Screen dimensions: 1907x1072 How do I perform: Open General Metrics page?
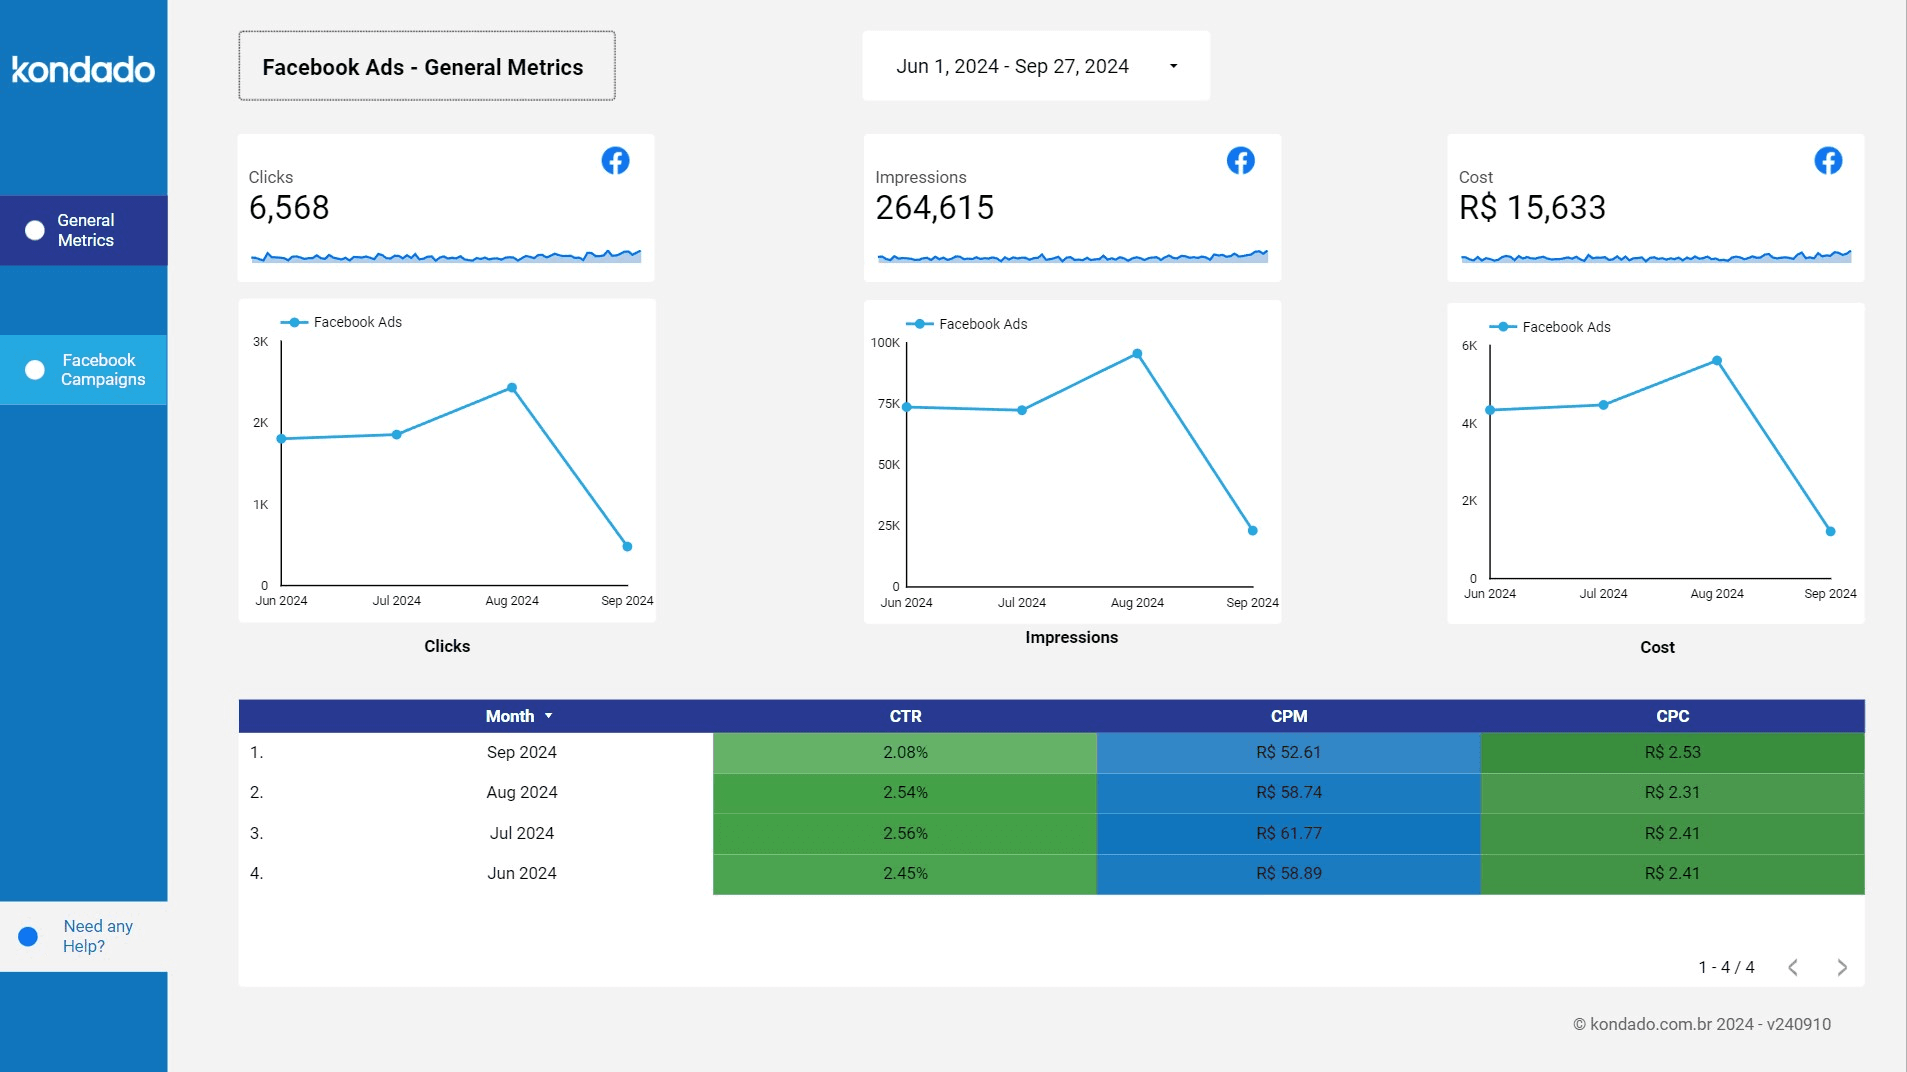(85, 230)
